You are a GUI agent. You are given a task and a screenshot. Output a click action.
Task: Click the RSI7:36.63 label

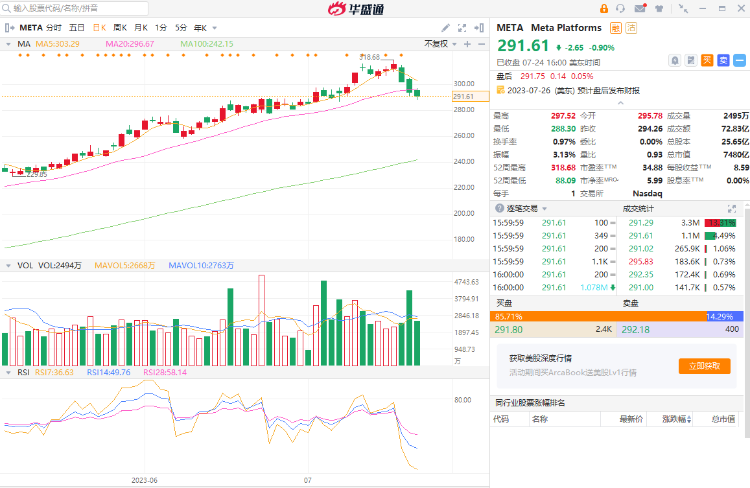click(55, 372)
